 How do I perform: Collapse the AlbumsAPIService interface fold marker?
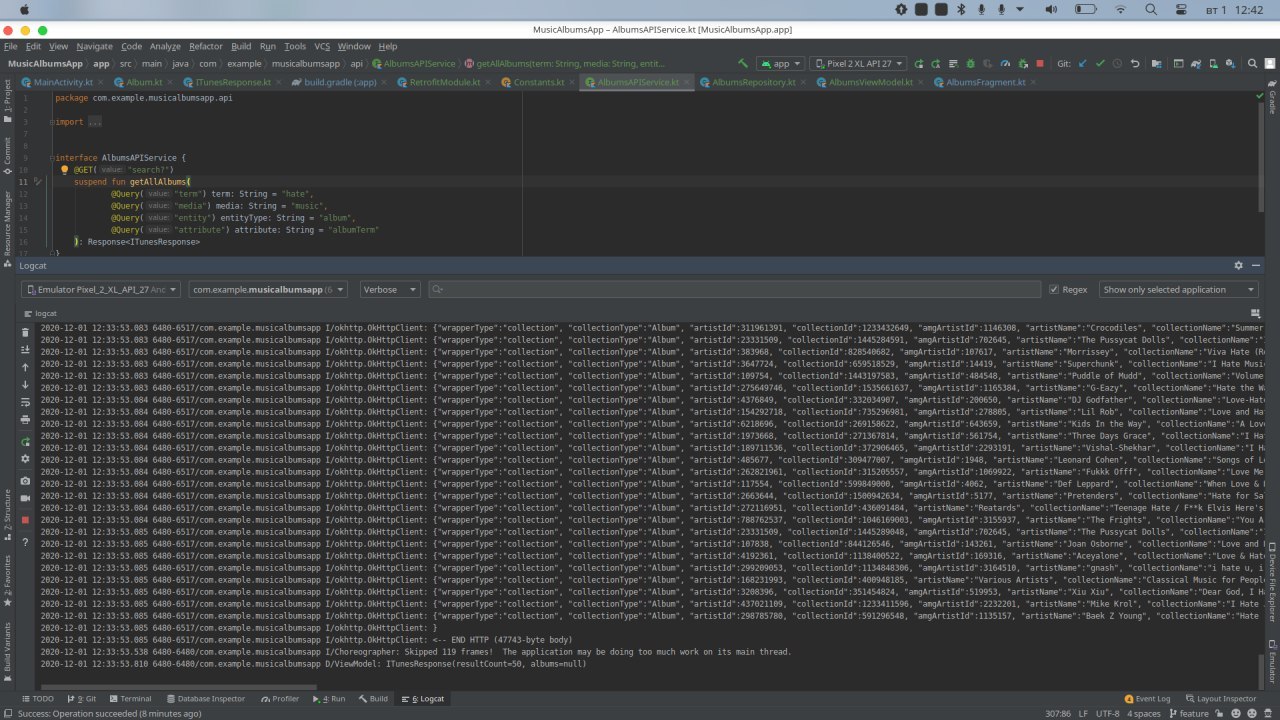[51, 158]
